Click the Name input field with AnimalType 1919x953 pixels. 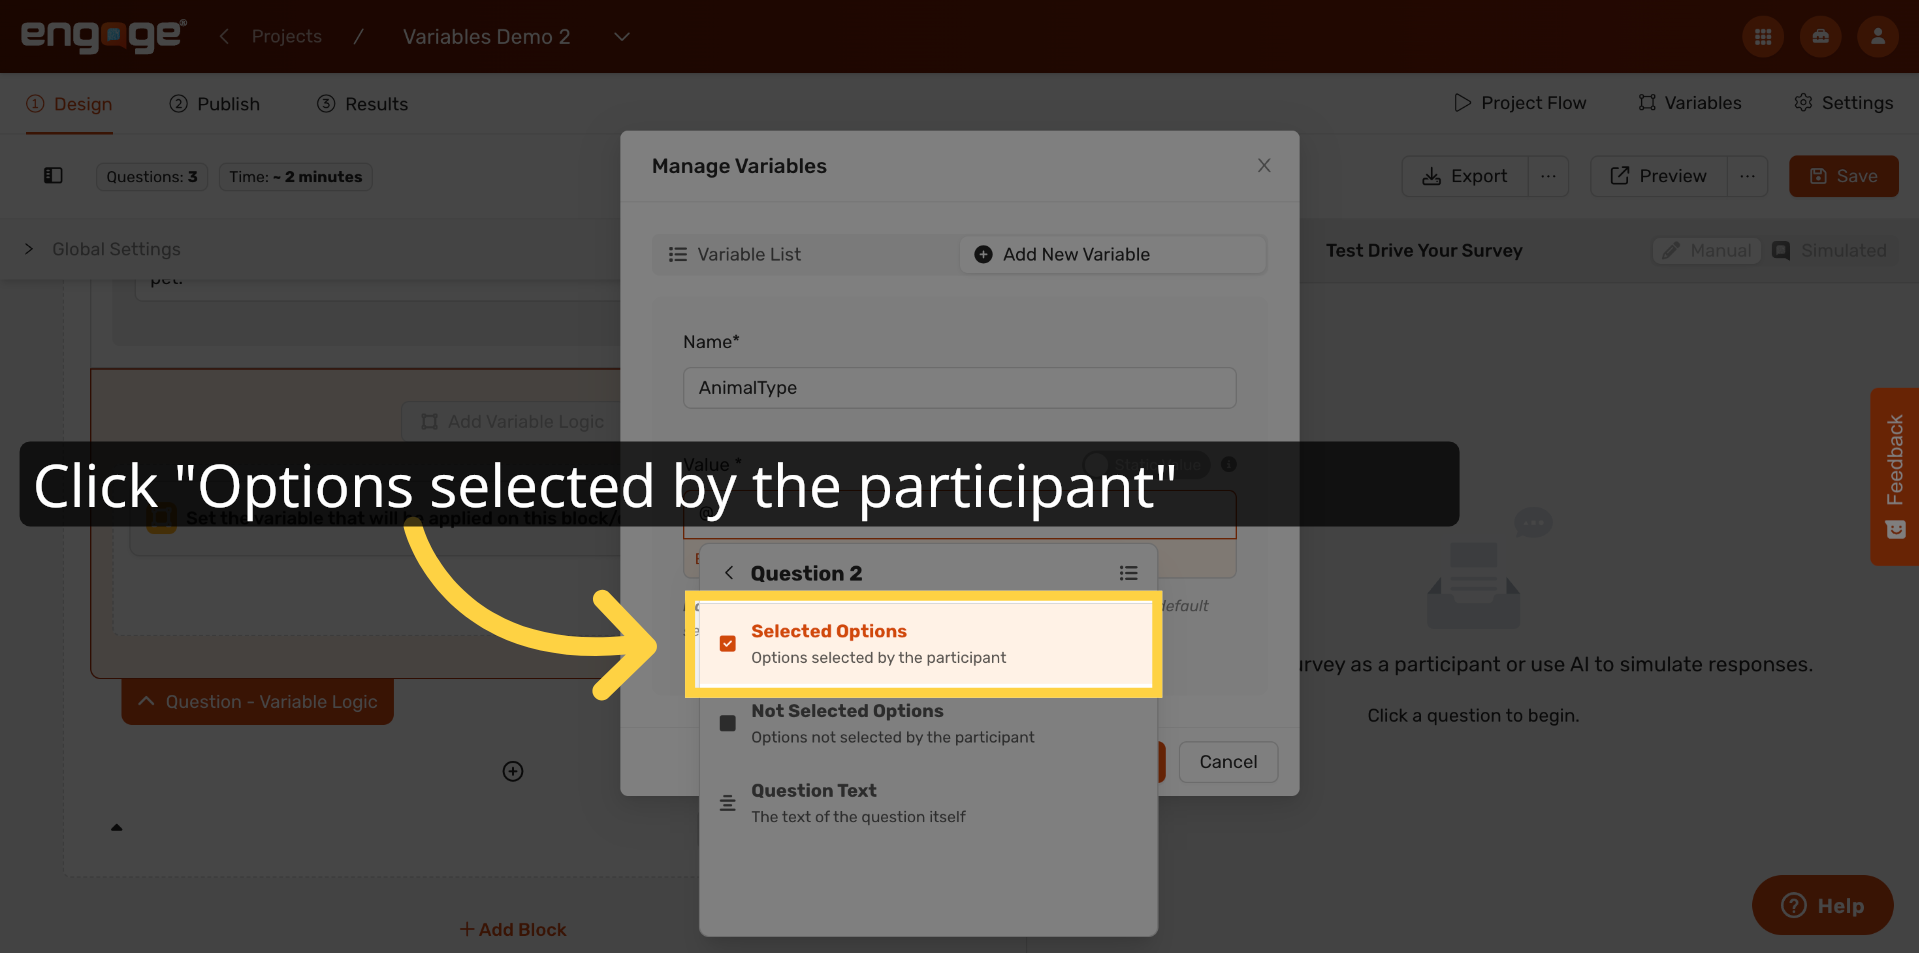pyautogui.click(x=959, y=388)
